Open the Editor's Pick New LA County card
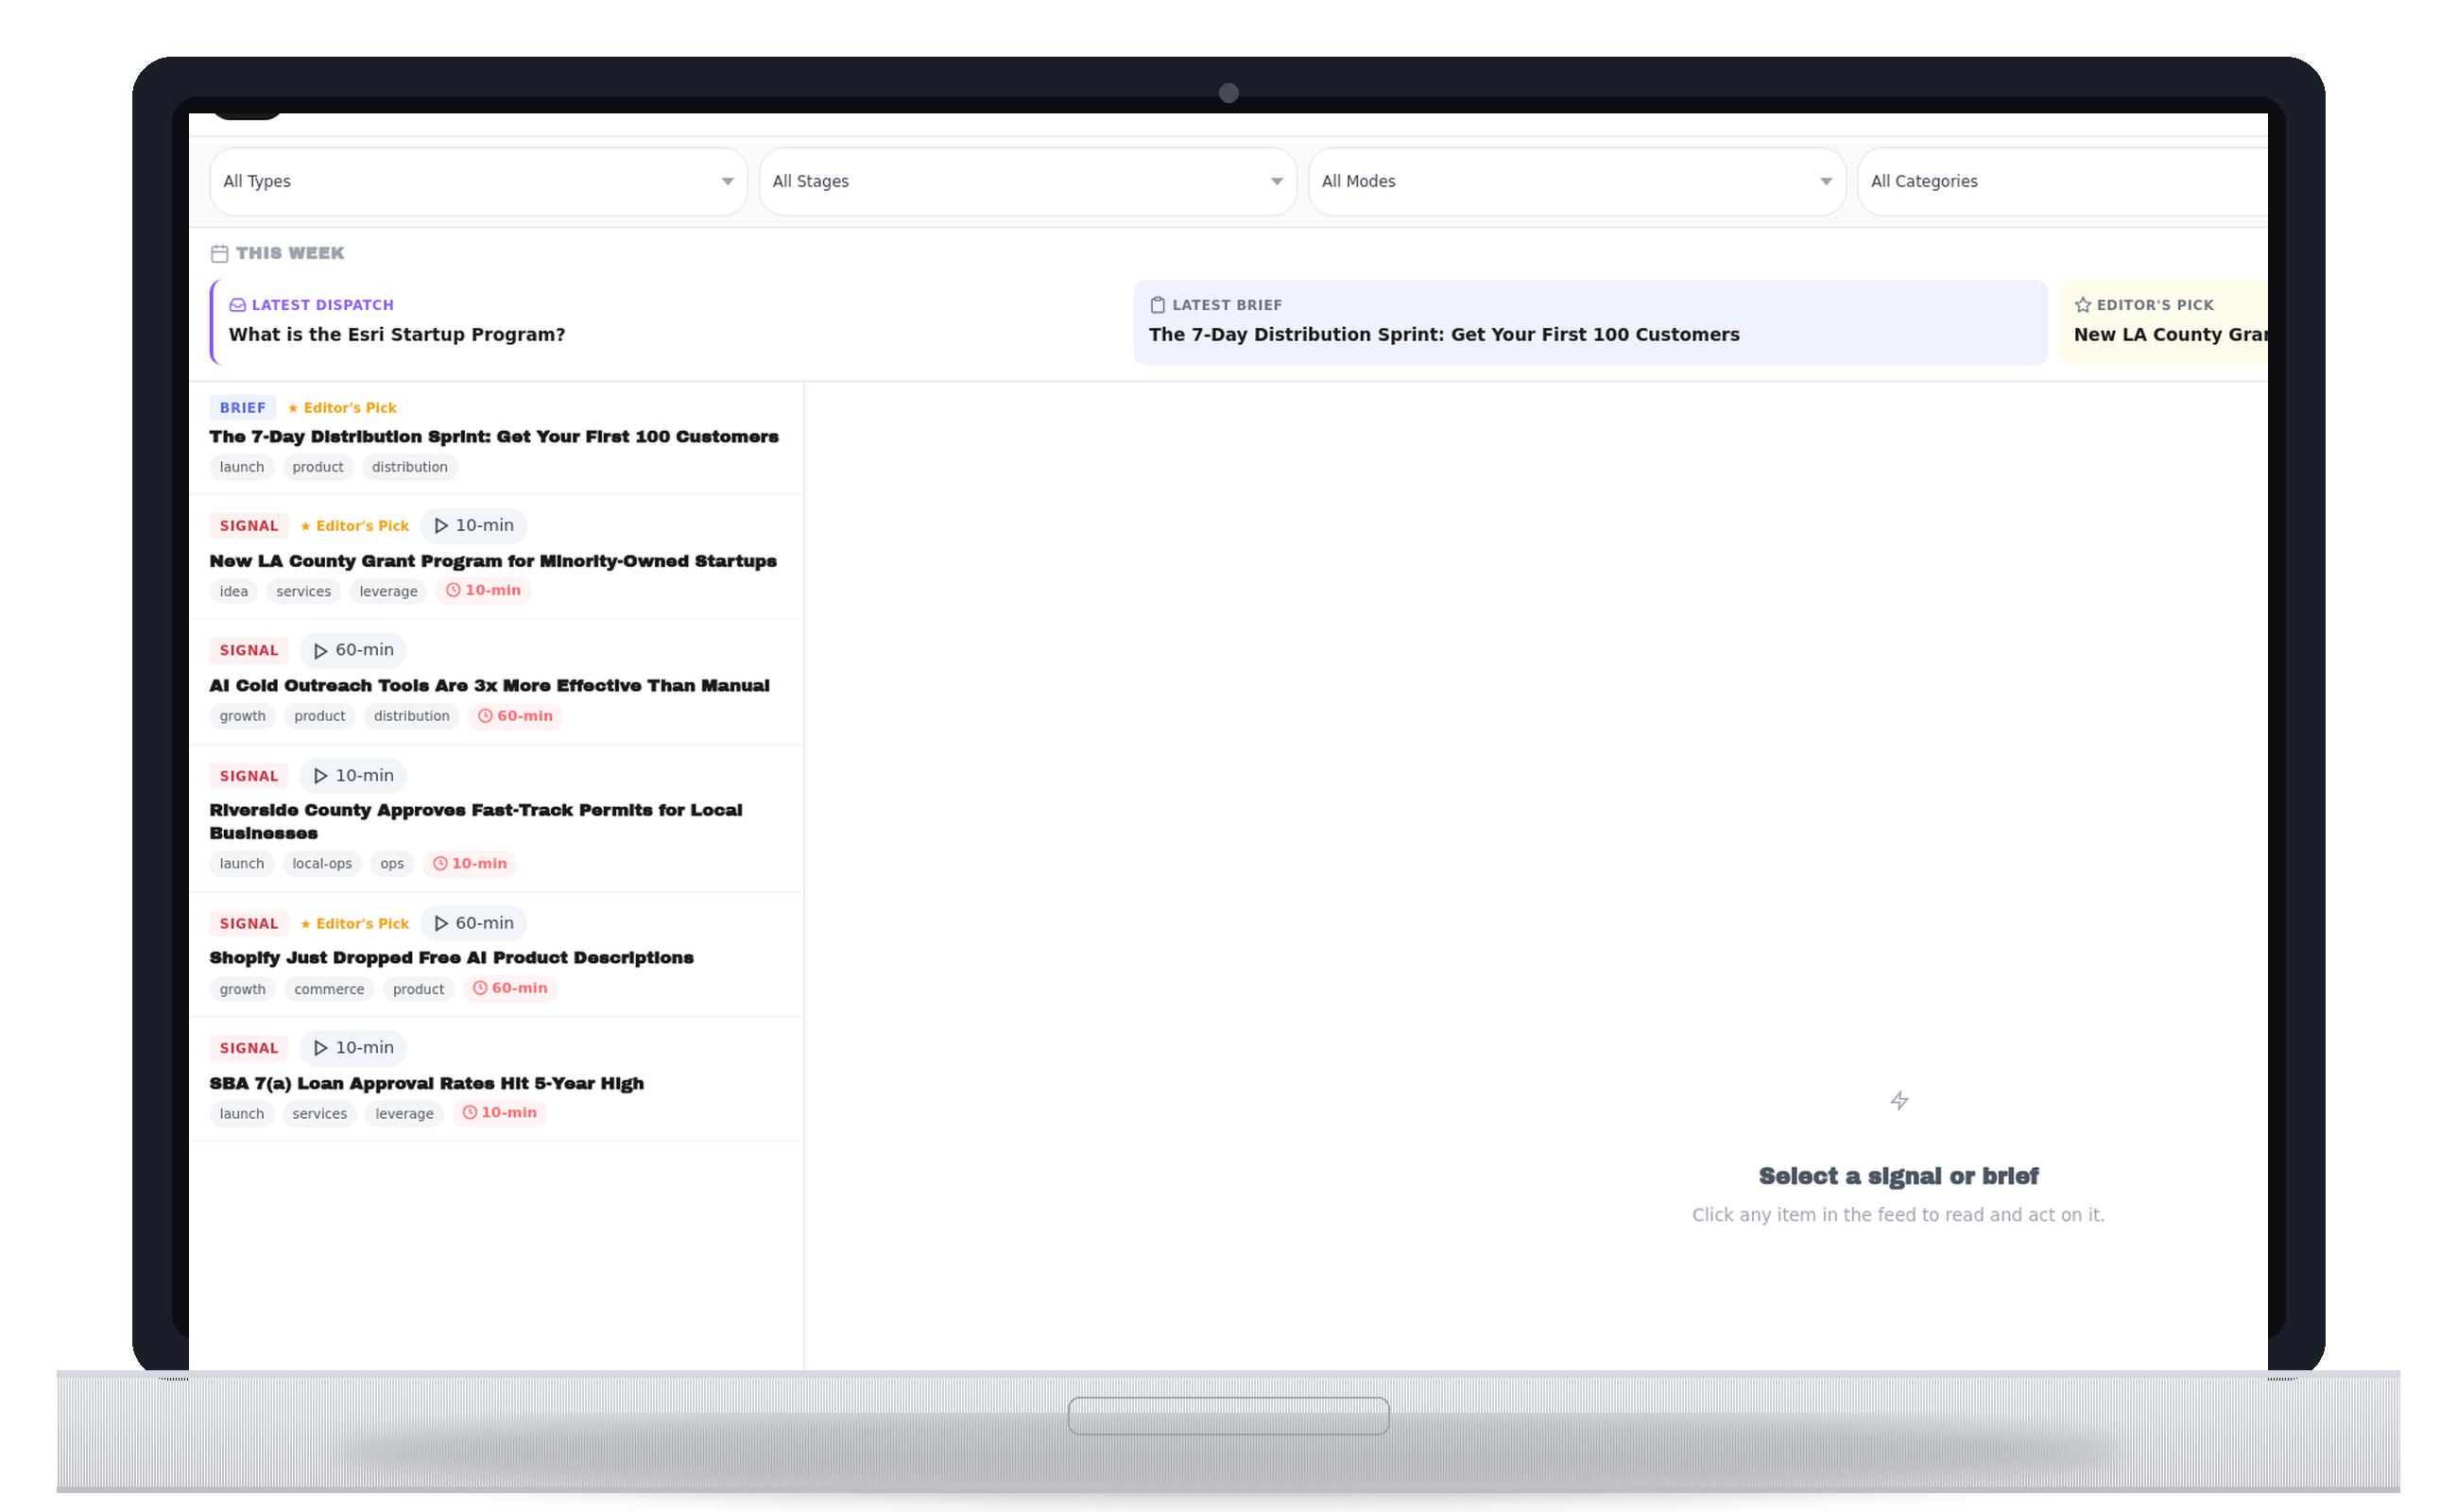 2163,322
